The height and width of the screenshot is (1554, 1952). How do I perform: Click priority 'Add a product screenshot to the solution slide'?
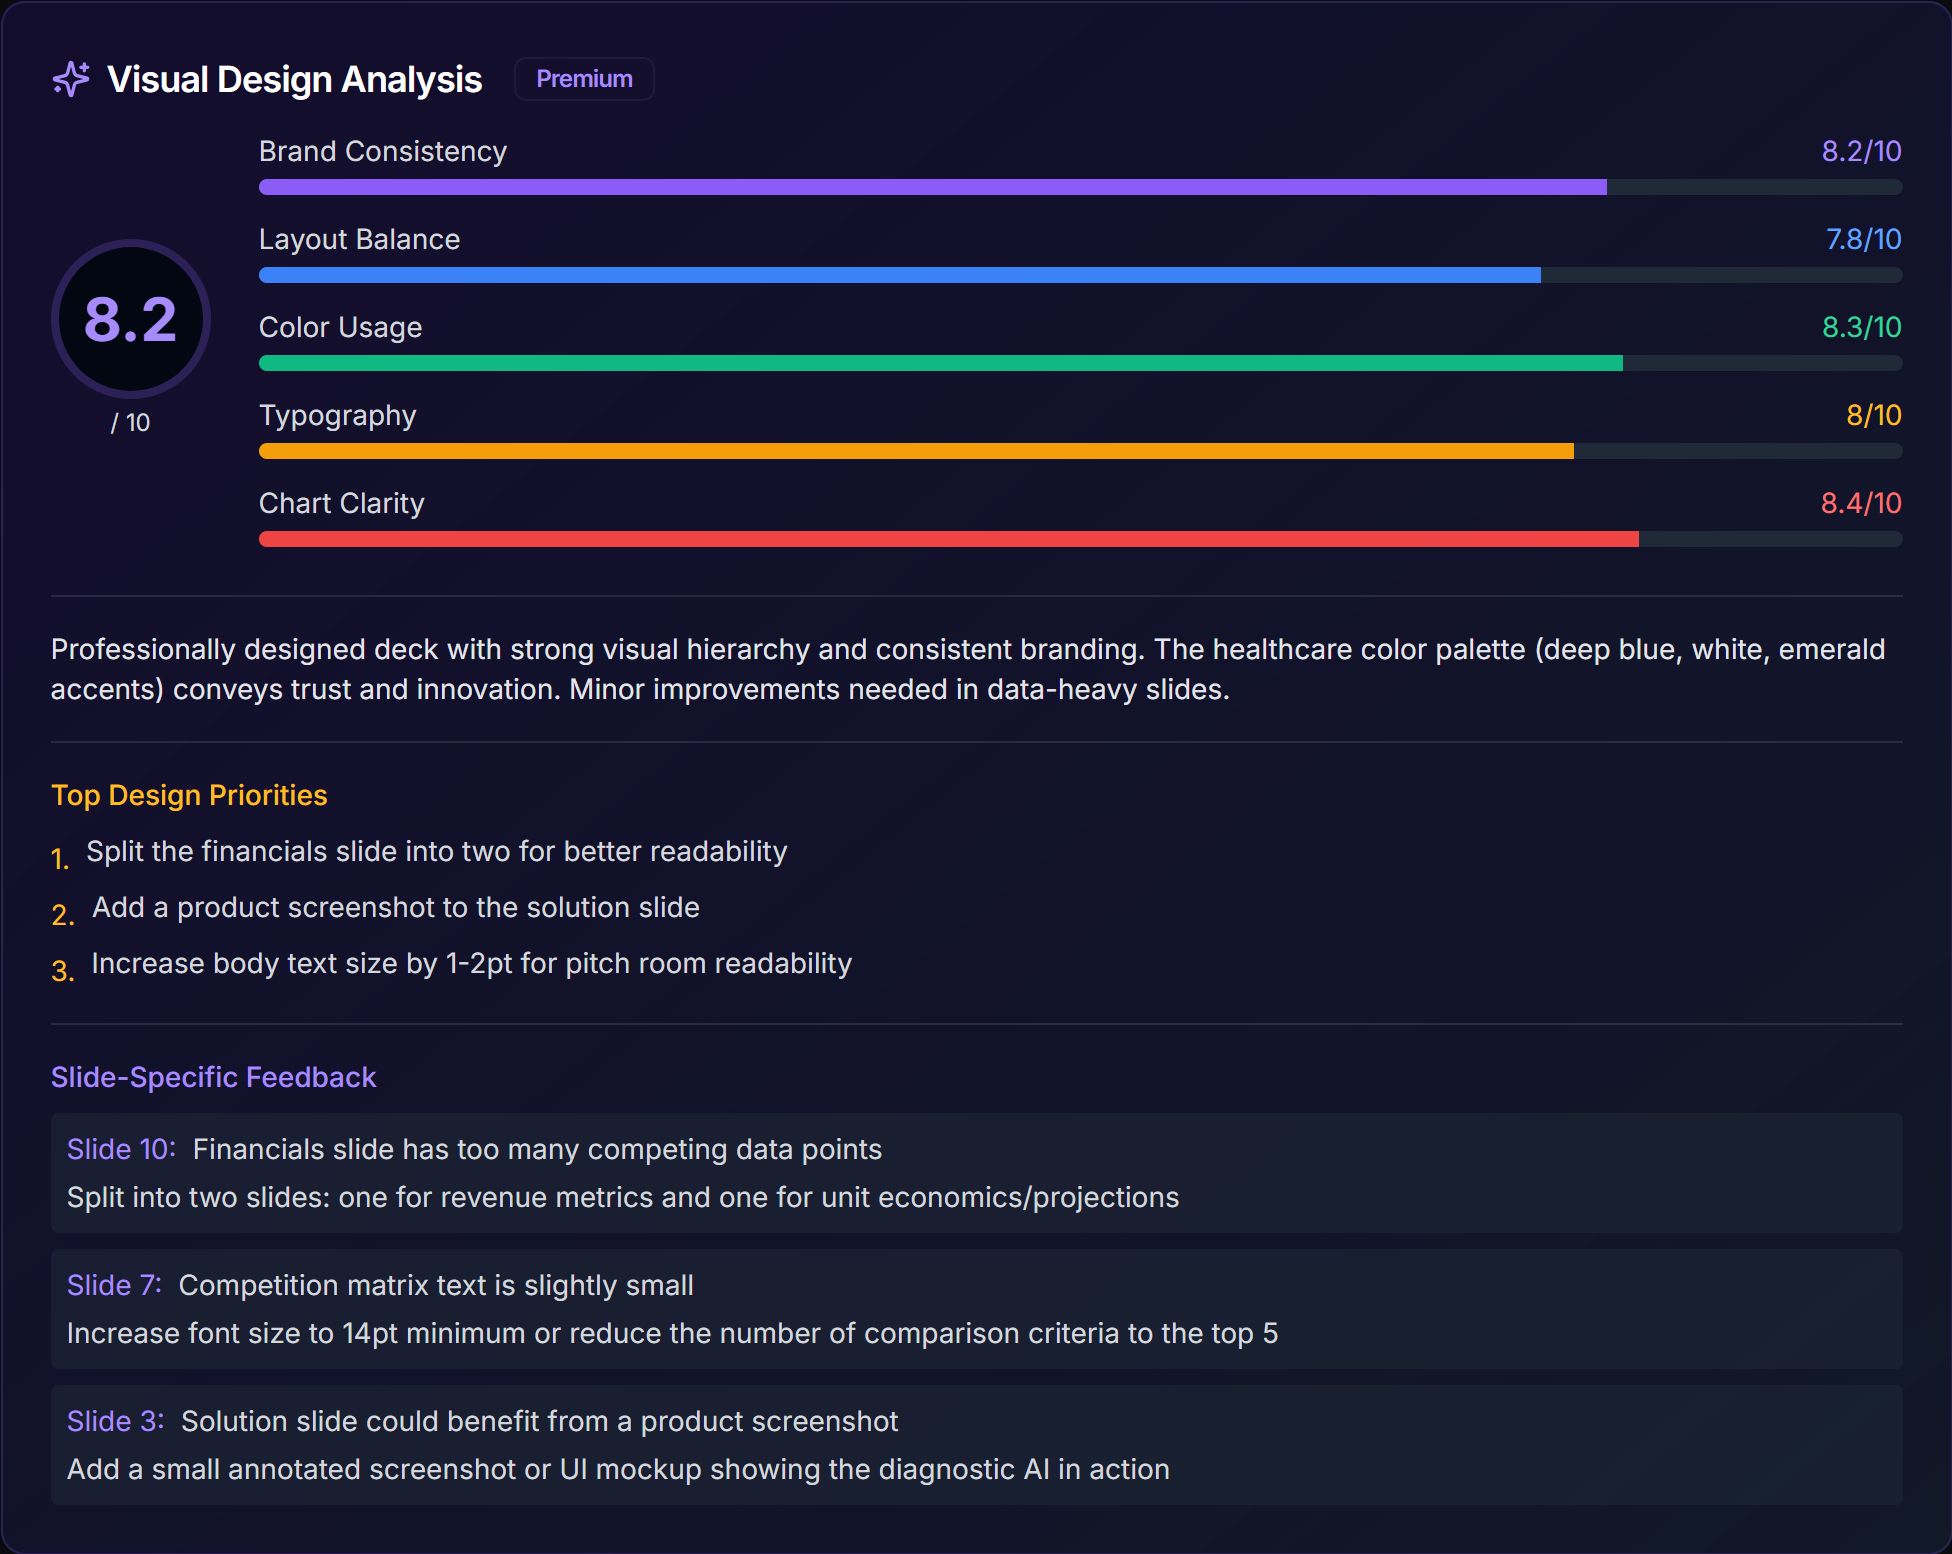tap(396, 907)
